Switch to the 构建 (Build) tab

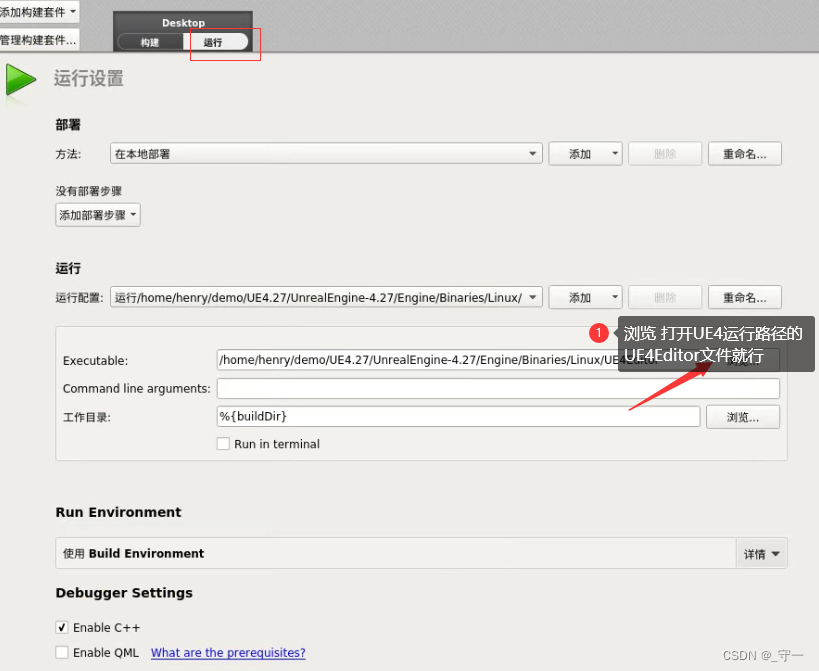pyautogui.click(x=151, y=43)
